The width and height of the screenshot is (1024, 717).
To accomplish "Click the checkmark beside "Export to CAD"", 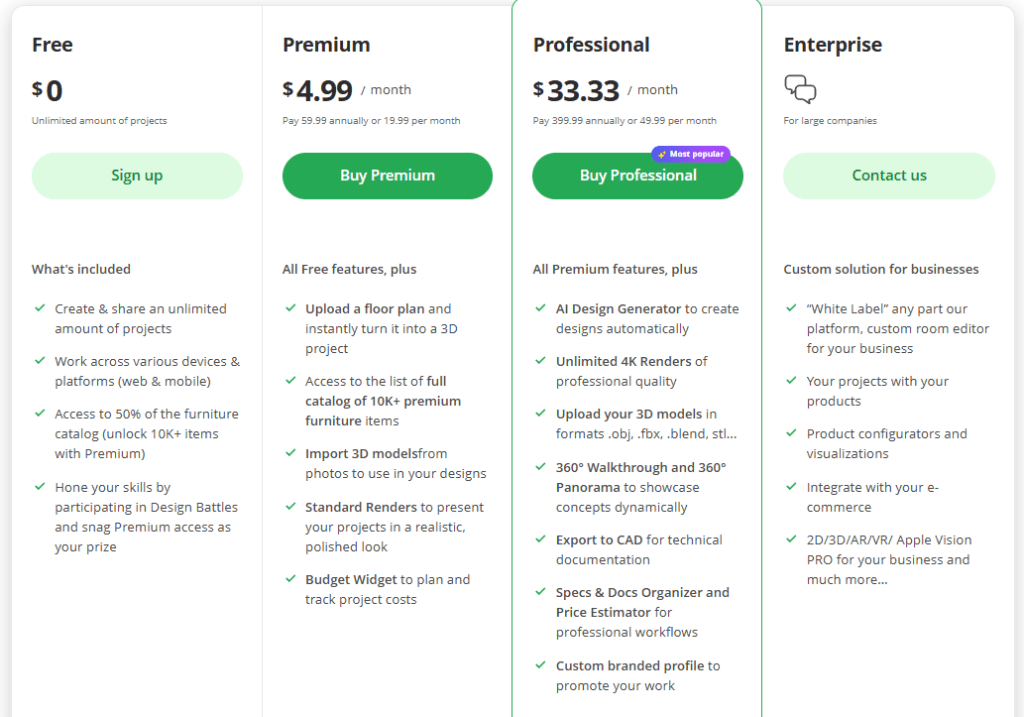I will pyautogui.click(x=541, y=540).
